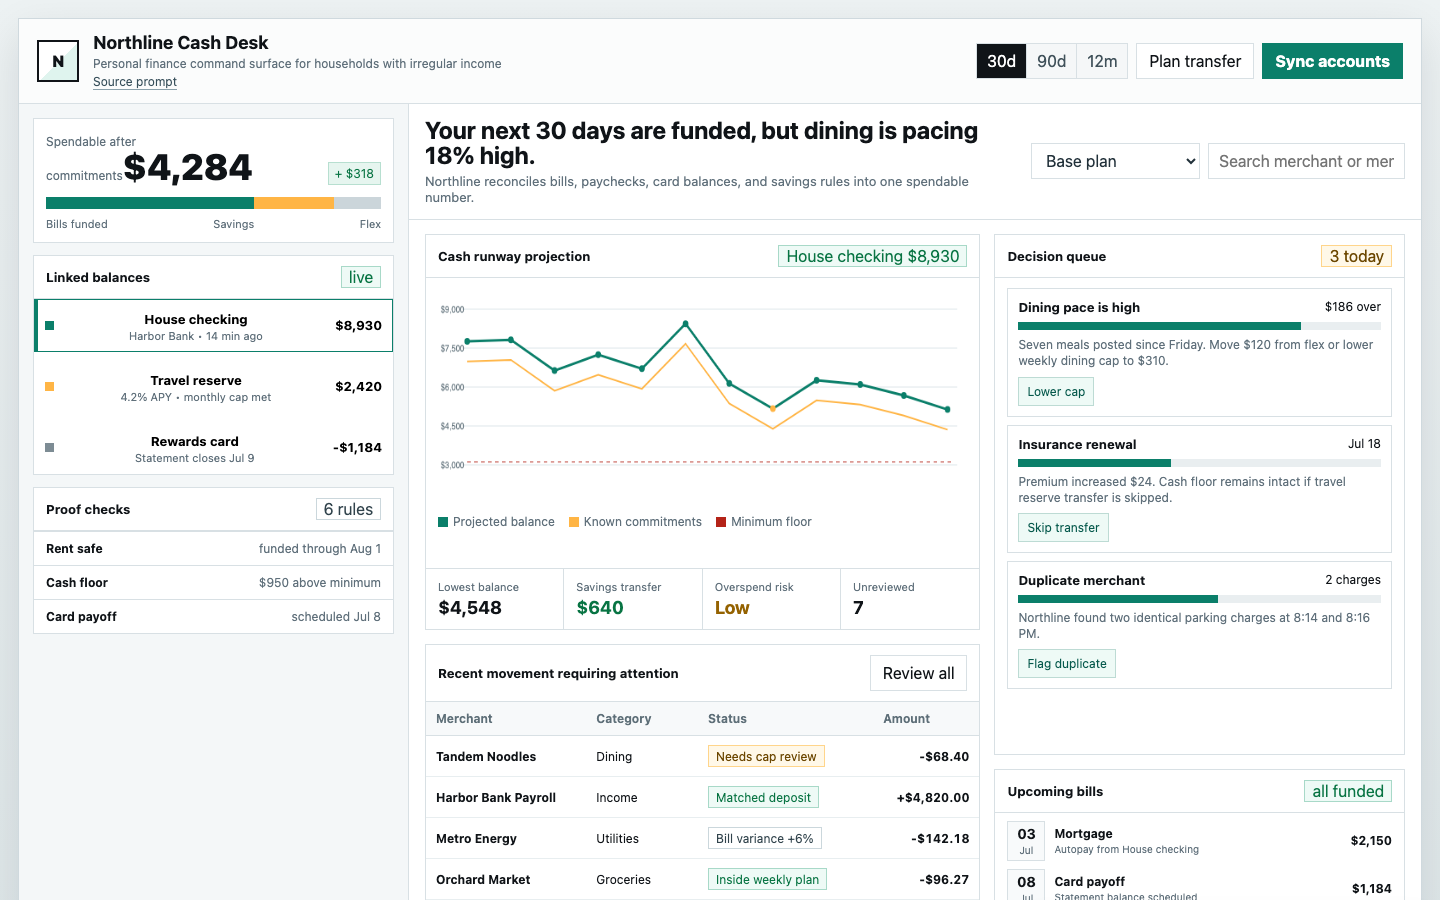1440x900 pixels.
Task: Click the peak data point on projected line
Action: 685,324
